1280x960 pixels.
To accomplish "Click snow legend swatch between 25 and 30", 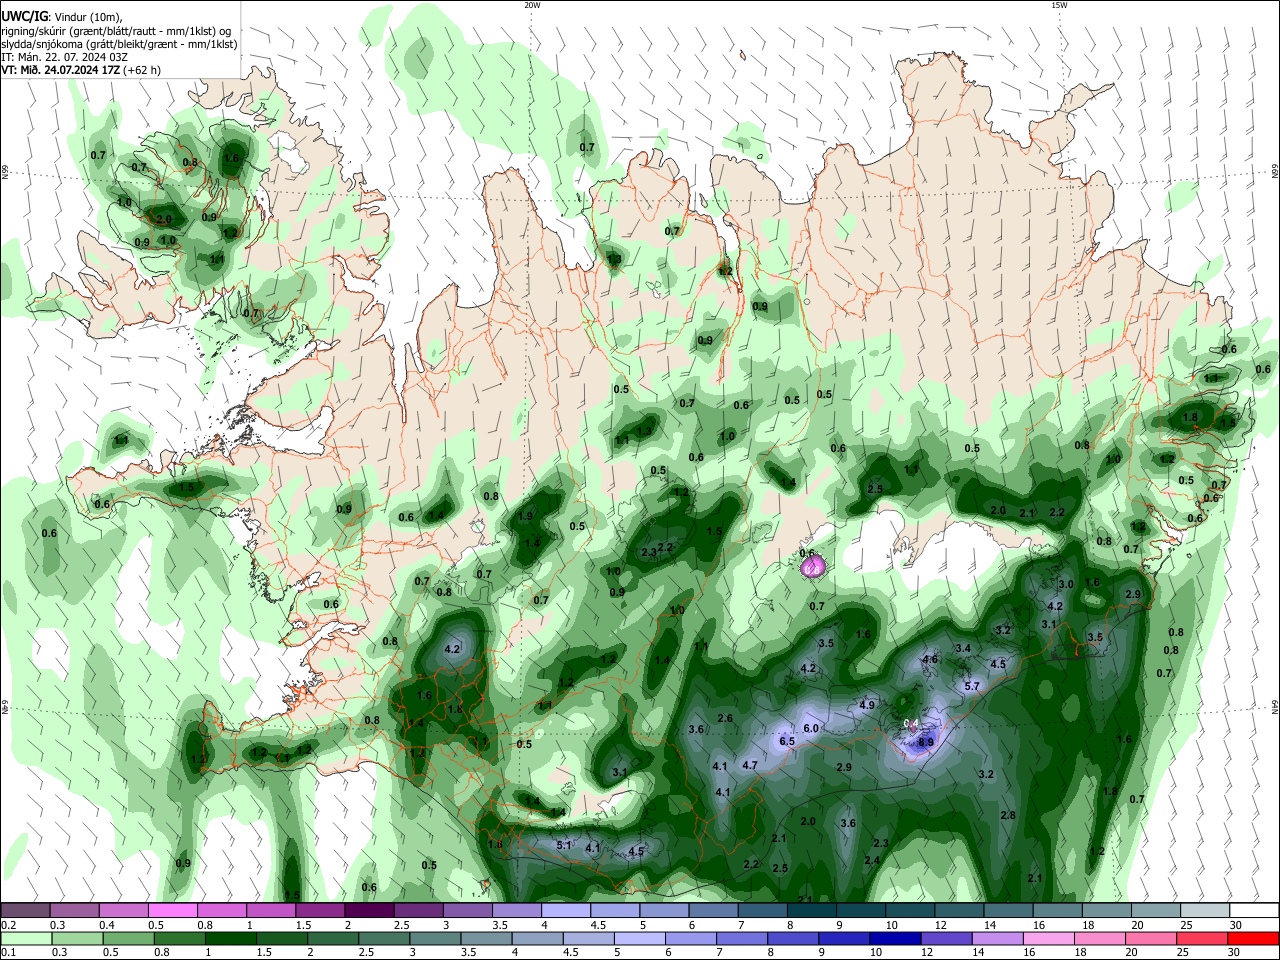I will (x=1204, y=910).
